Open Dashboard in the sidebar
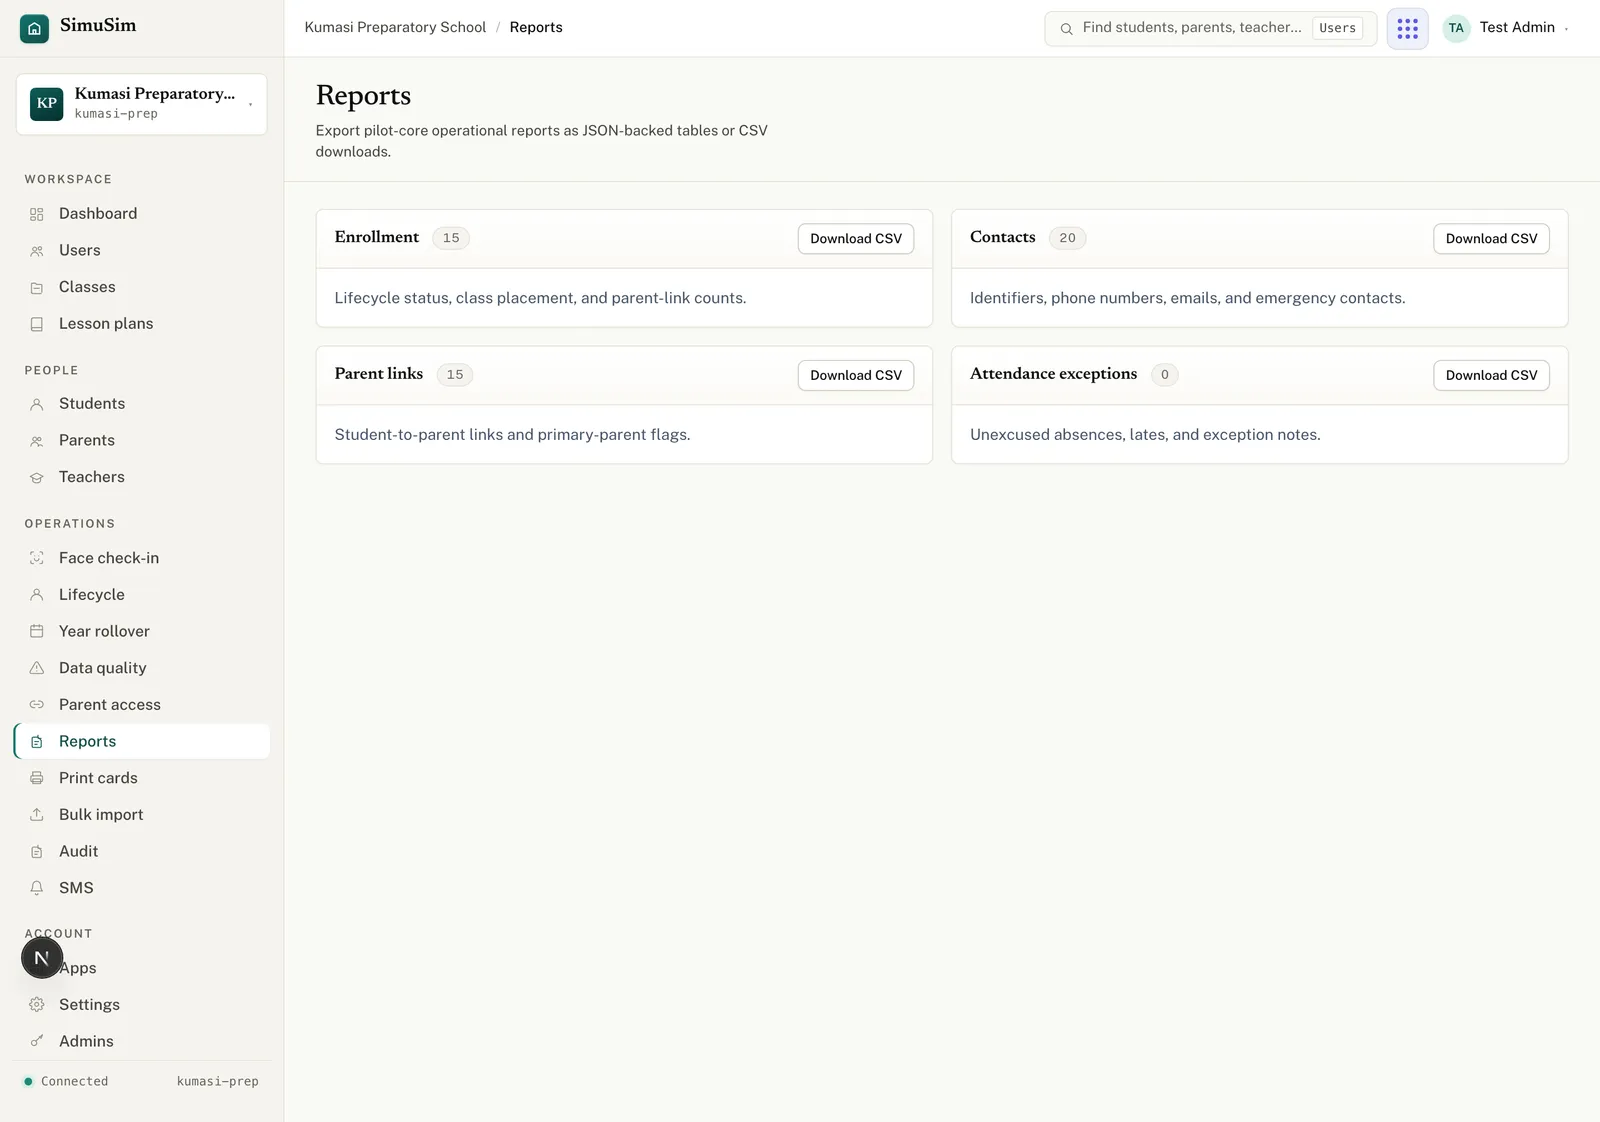 [x=141, y=214]
